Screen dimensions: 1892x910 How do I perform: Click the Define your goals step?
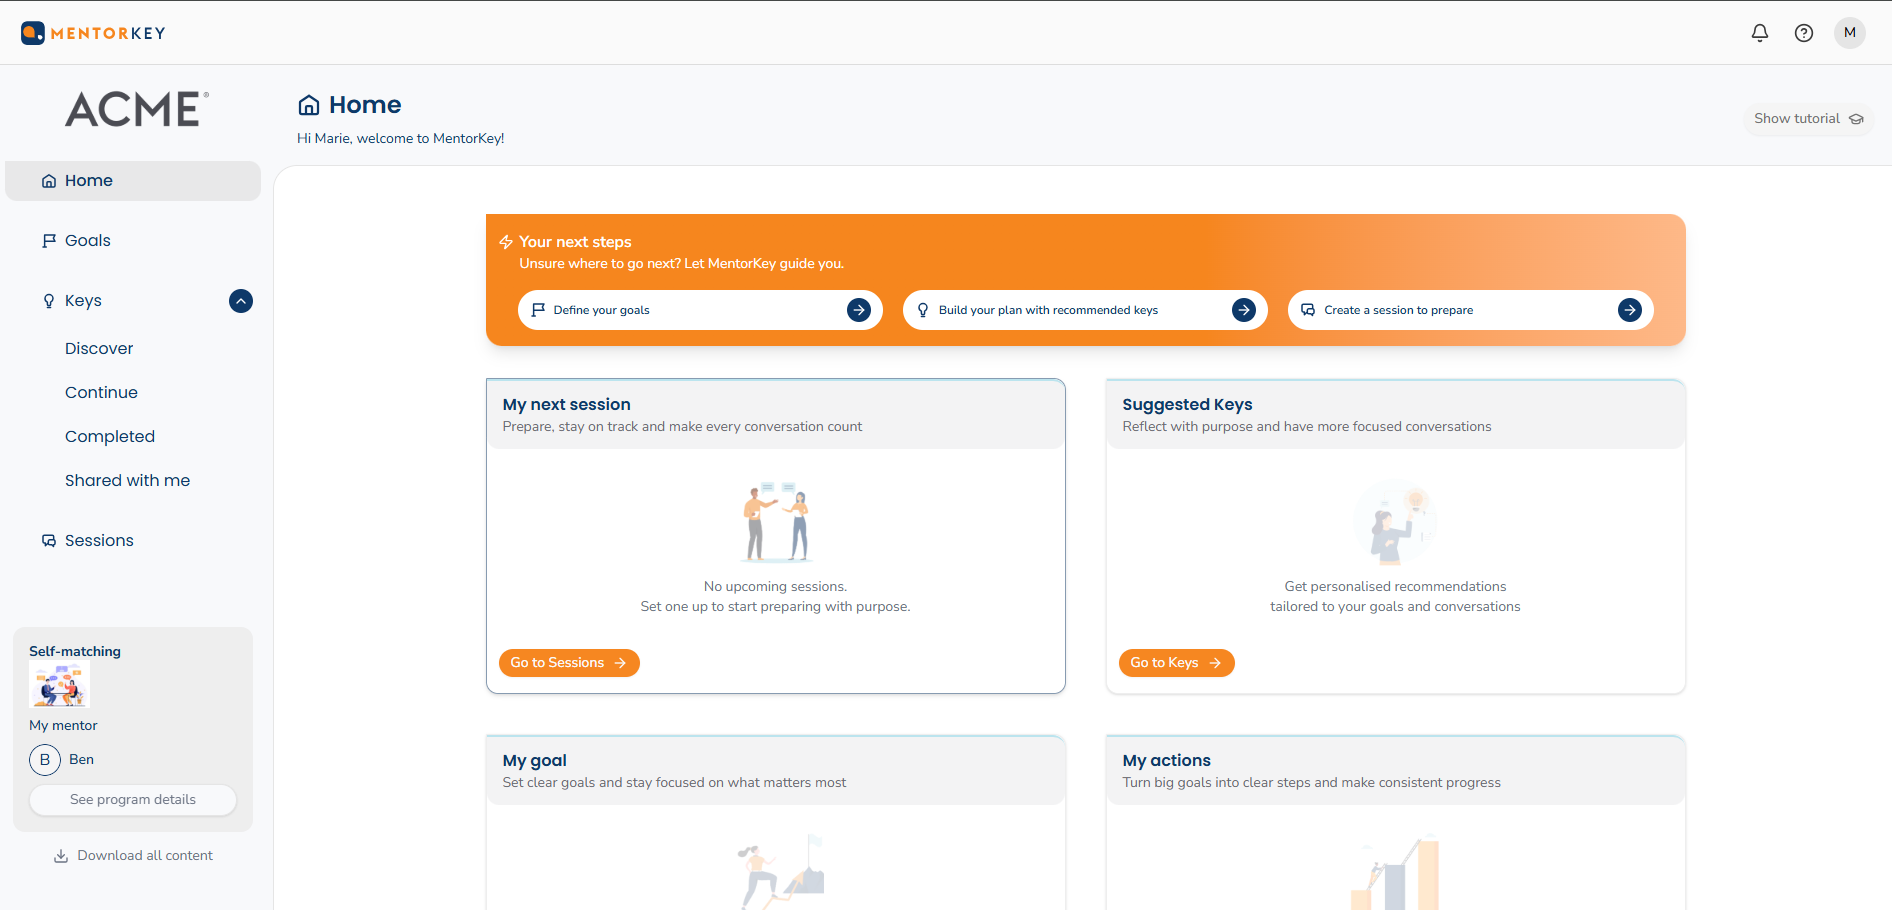(x=700, y=310)
